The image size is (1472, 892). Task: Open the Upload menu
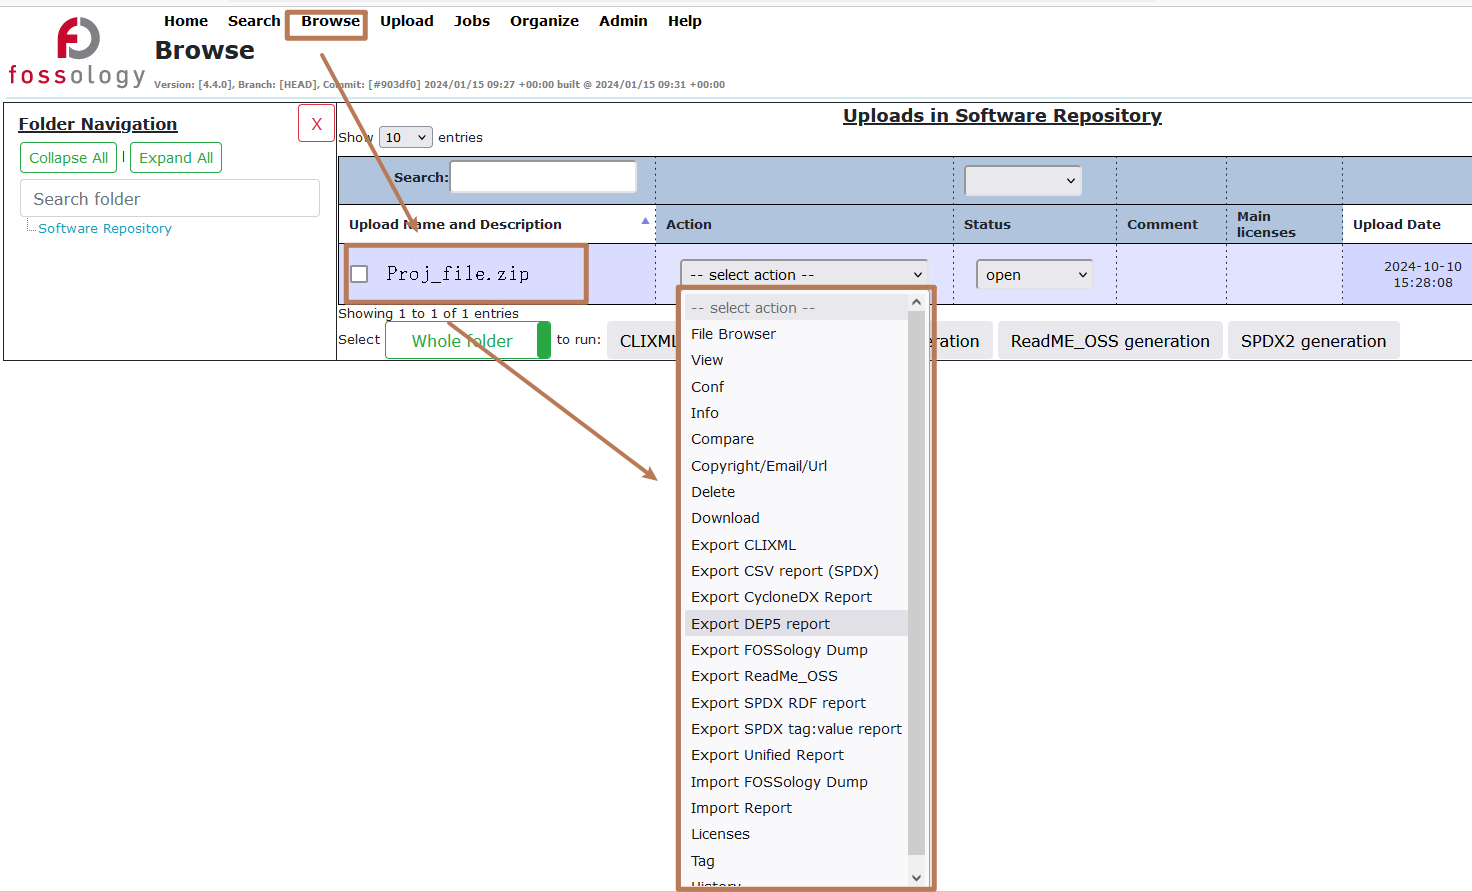pos(406,21)
